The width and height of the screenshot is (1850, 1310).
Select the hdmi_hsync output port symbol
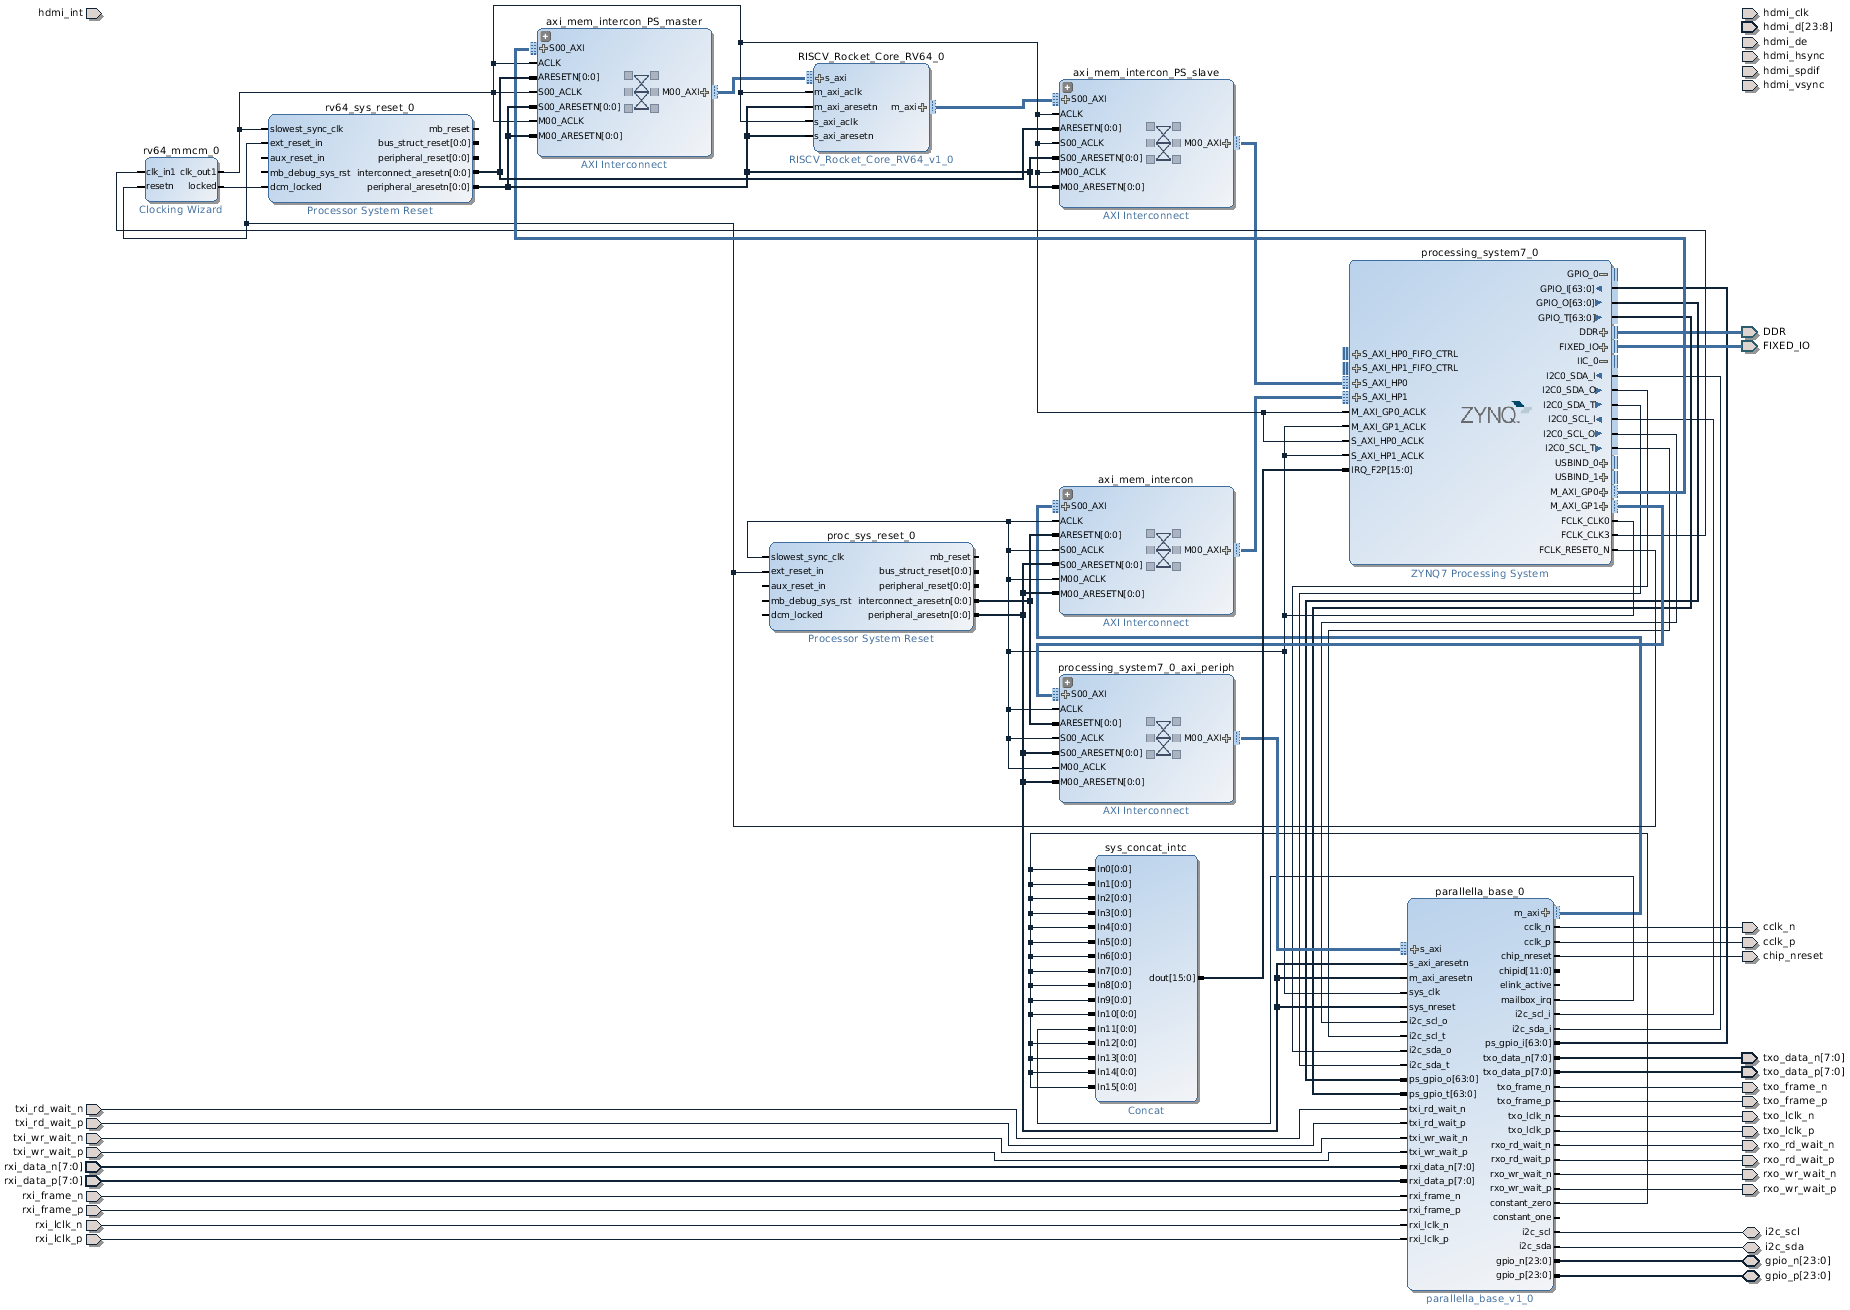click(x=1749, y=57)
